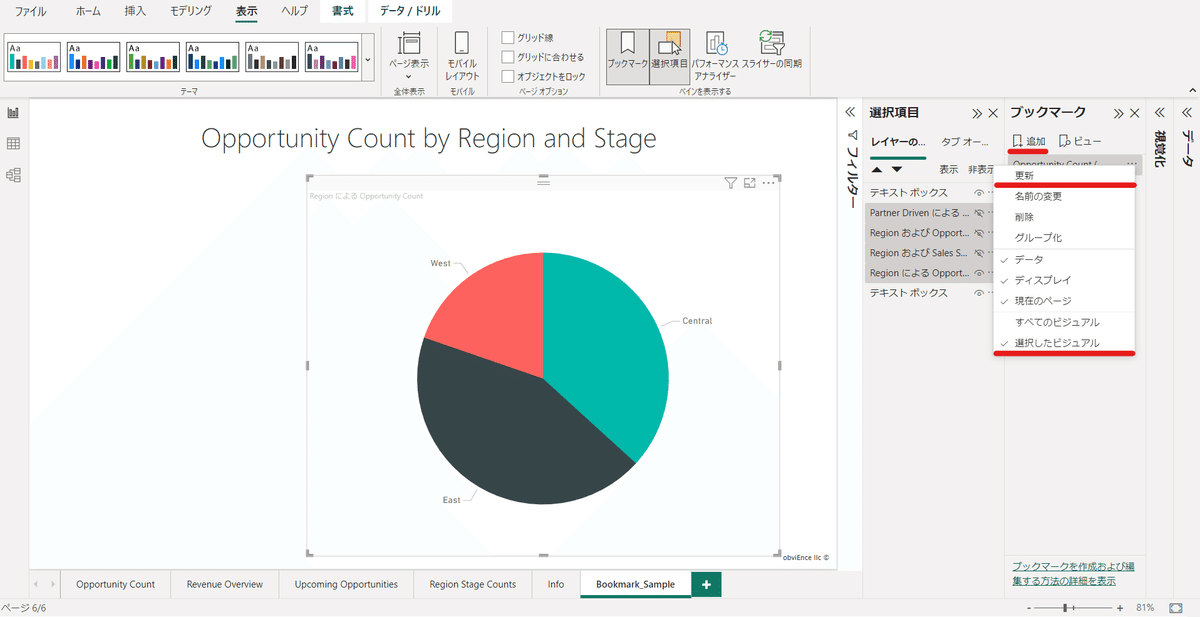Expand the フィルター pane chevron

(851, 113)
